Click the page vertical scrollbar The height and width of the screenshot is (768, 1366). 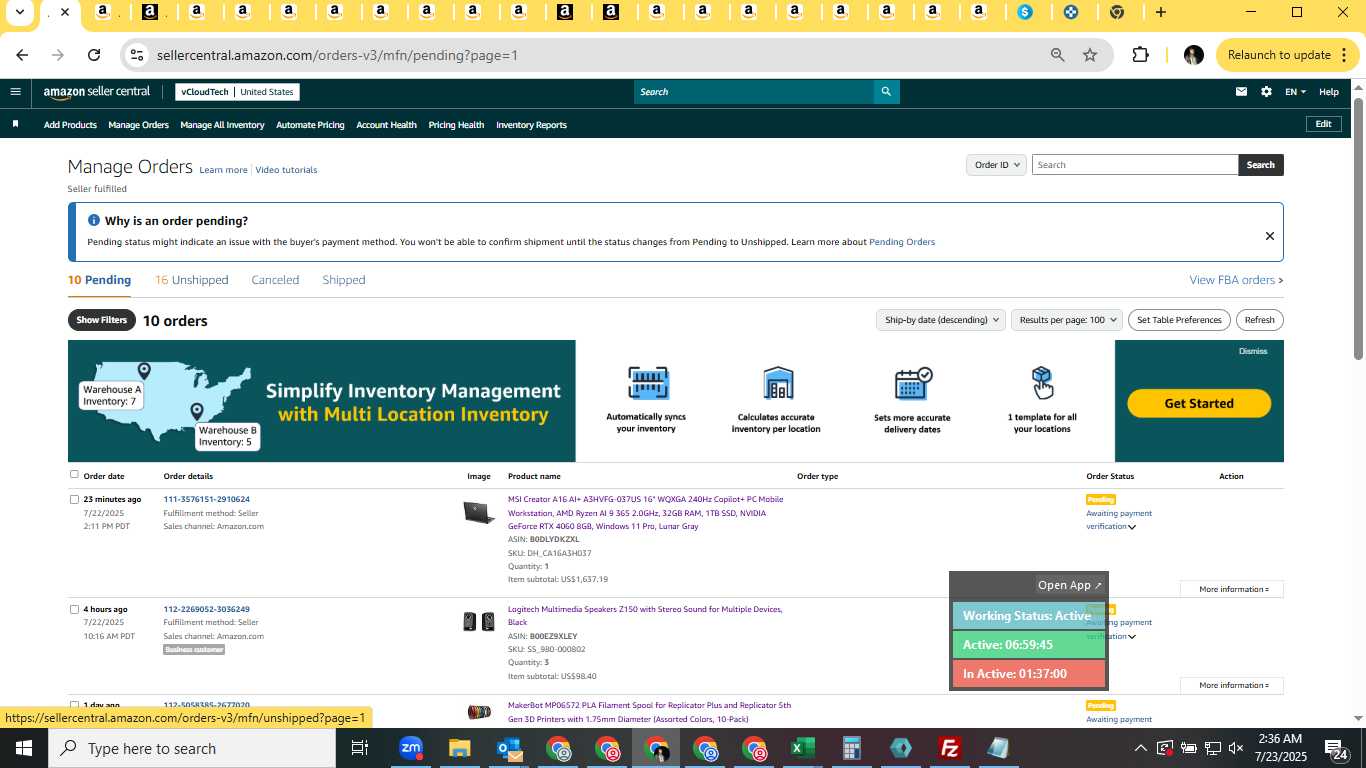coord(1358,228)
